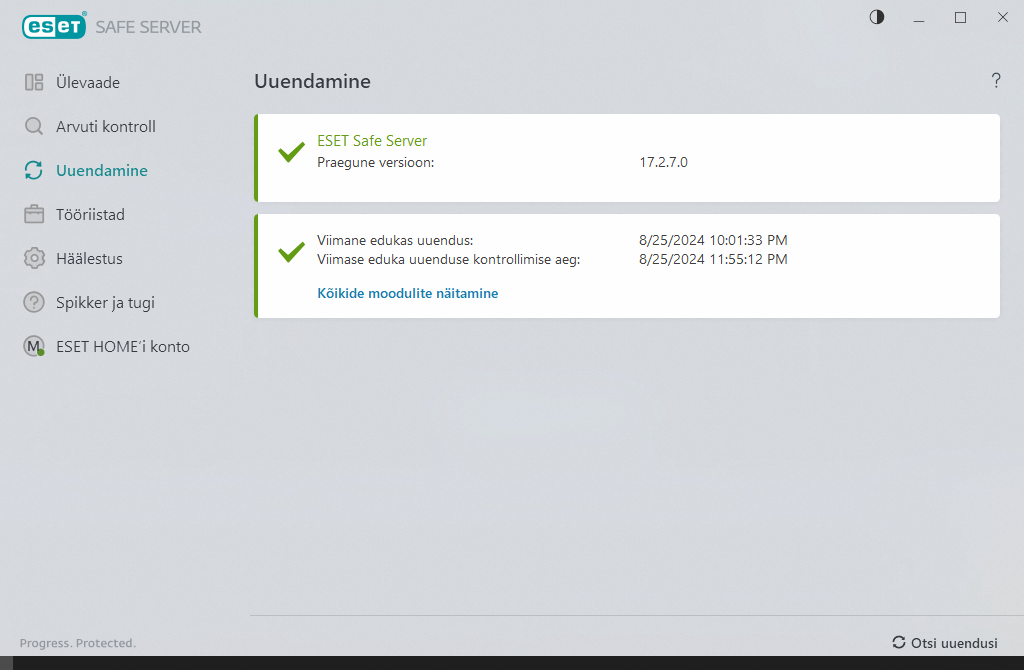Click the Uuendamine refresh arrows icon

34,170
